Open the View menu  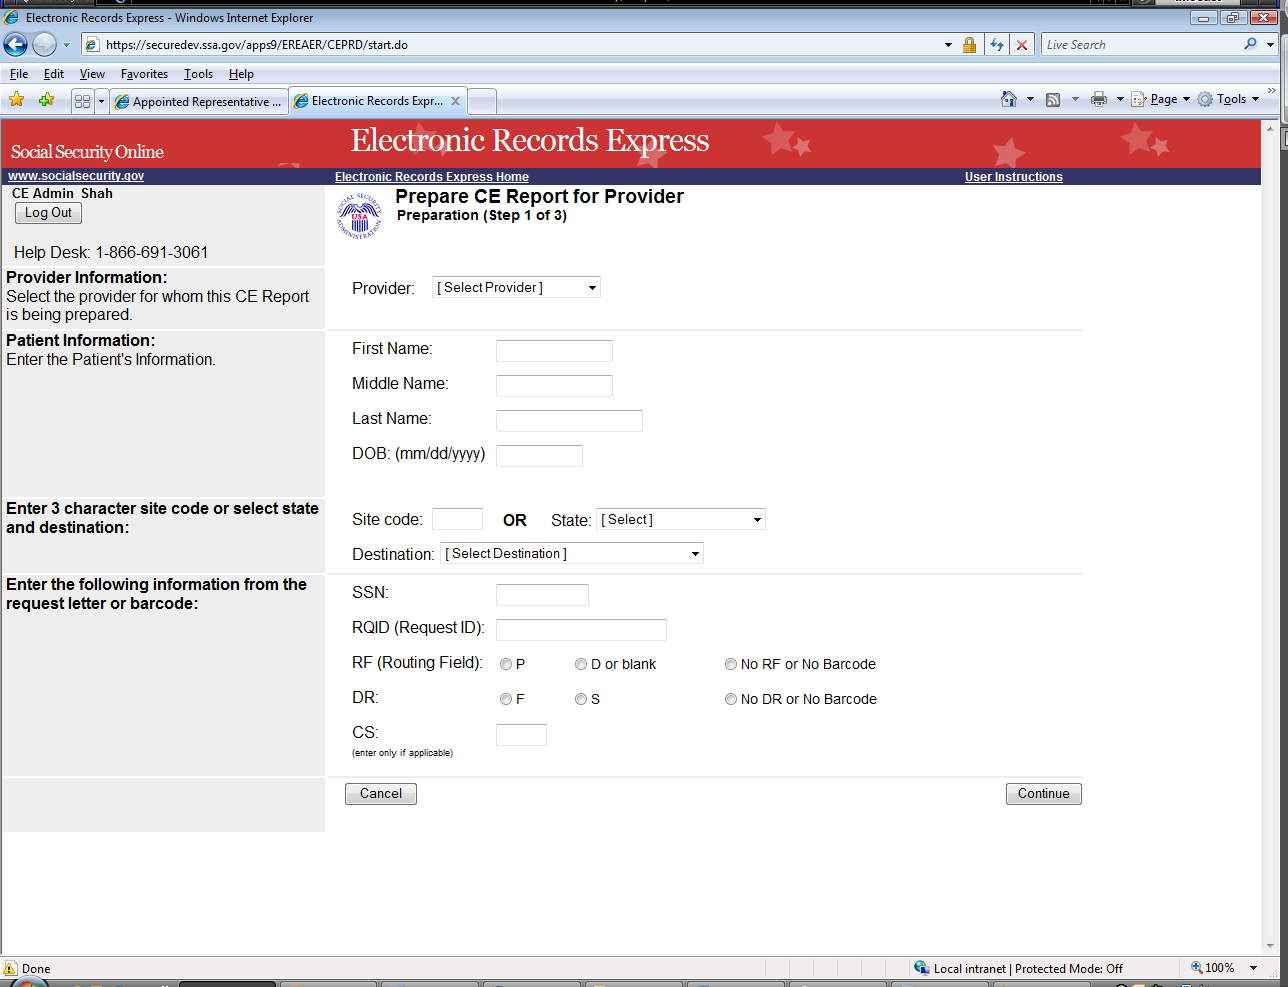(92, 74)
